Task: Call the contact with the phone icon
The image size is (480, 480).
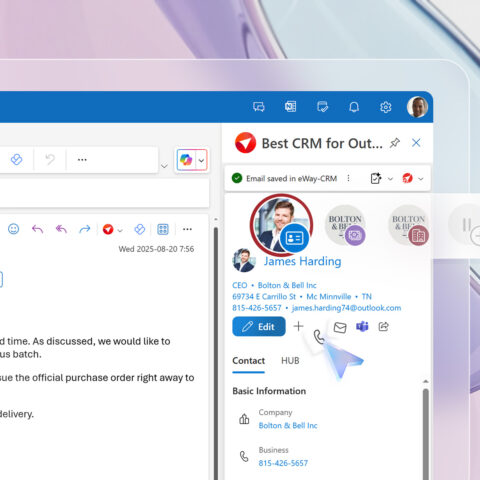Action: [x=319, y=337]
